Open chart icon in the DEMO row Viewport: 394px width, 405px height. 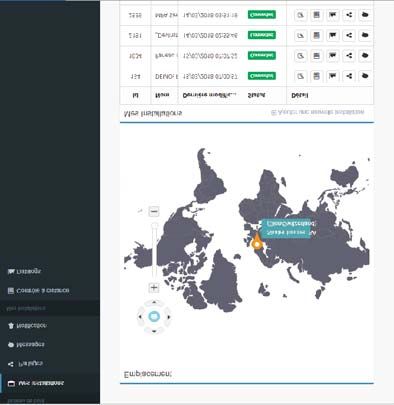tap(300, 76)
